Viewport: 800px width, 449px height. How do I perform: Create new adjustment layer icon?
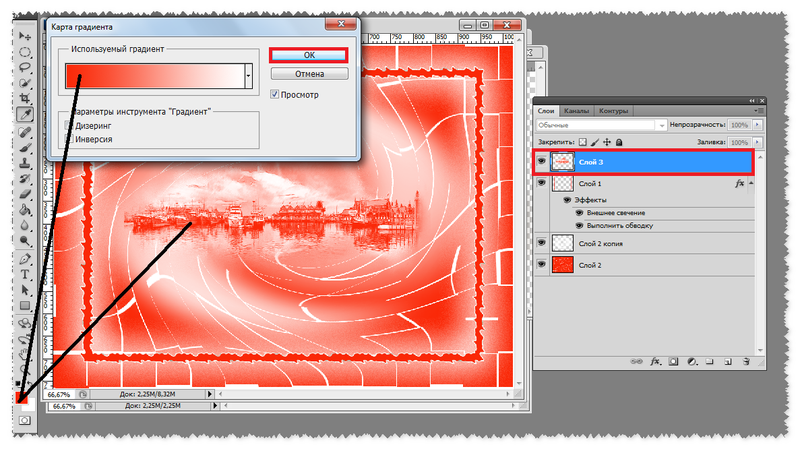click(x=692, y=361)
